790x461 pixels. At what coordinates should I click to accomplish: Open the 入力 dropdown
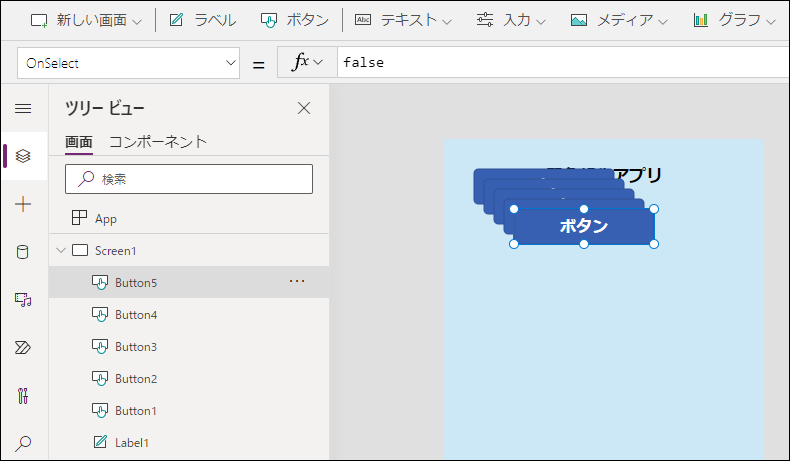coord(511,20)
